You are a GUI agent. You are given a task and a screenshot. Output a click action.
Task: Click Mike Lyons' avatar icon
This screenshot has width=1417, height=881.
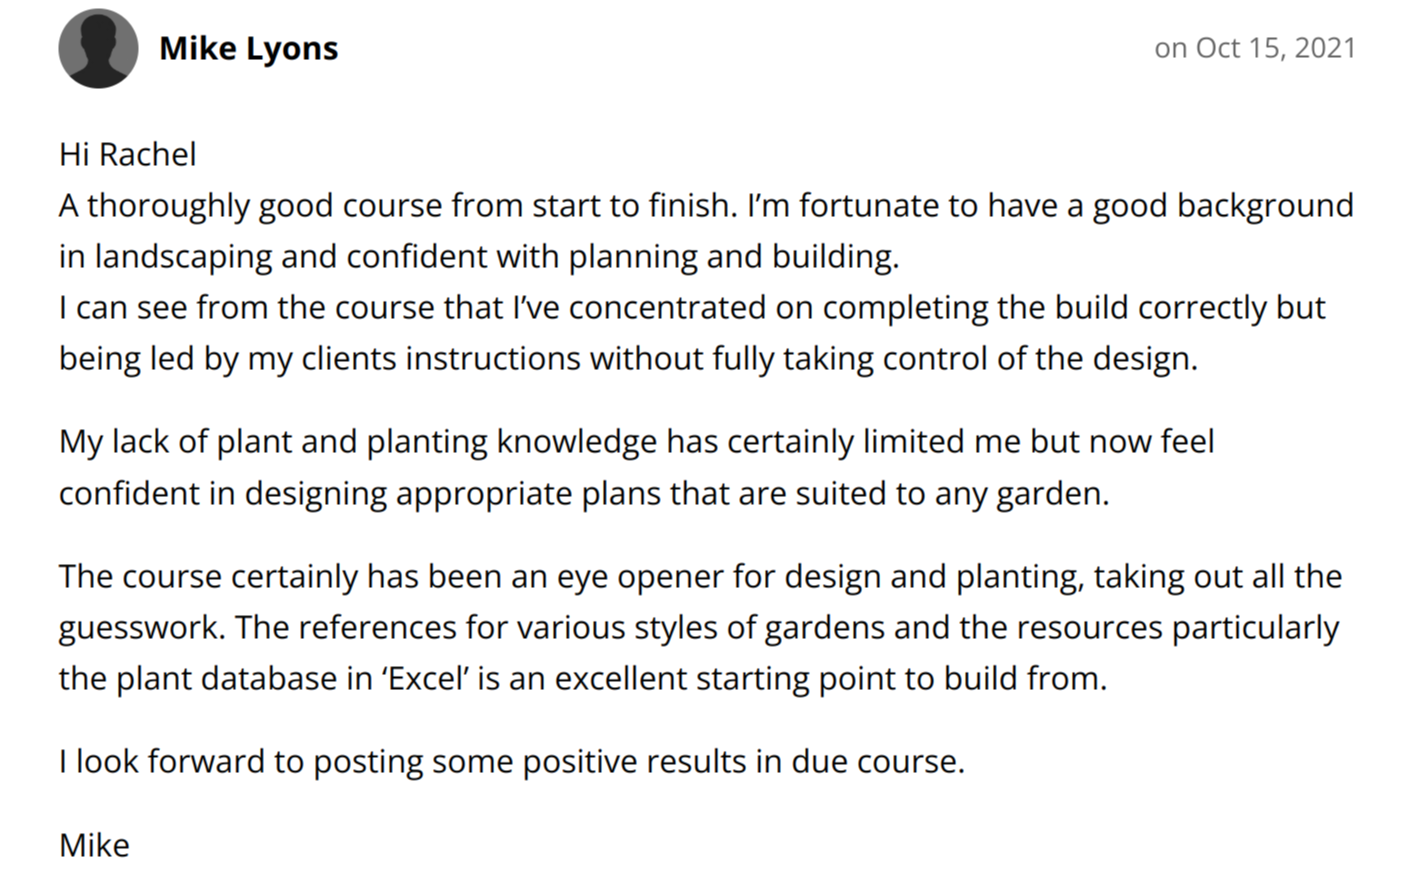98,48
